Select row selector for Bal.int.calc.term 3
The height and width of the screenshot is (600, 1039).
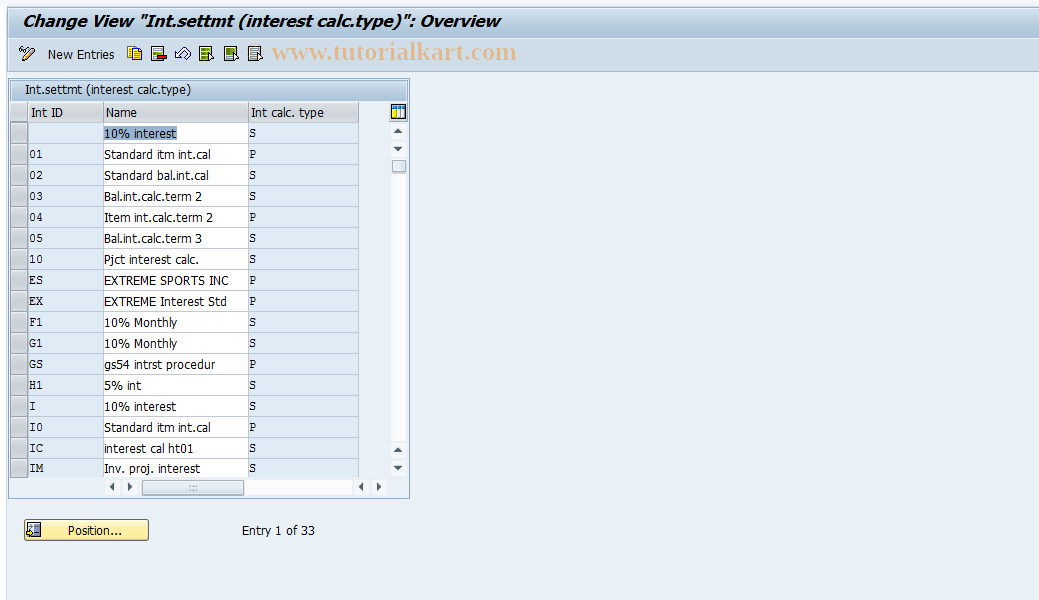click(19, 239)
